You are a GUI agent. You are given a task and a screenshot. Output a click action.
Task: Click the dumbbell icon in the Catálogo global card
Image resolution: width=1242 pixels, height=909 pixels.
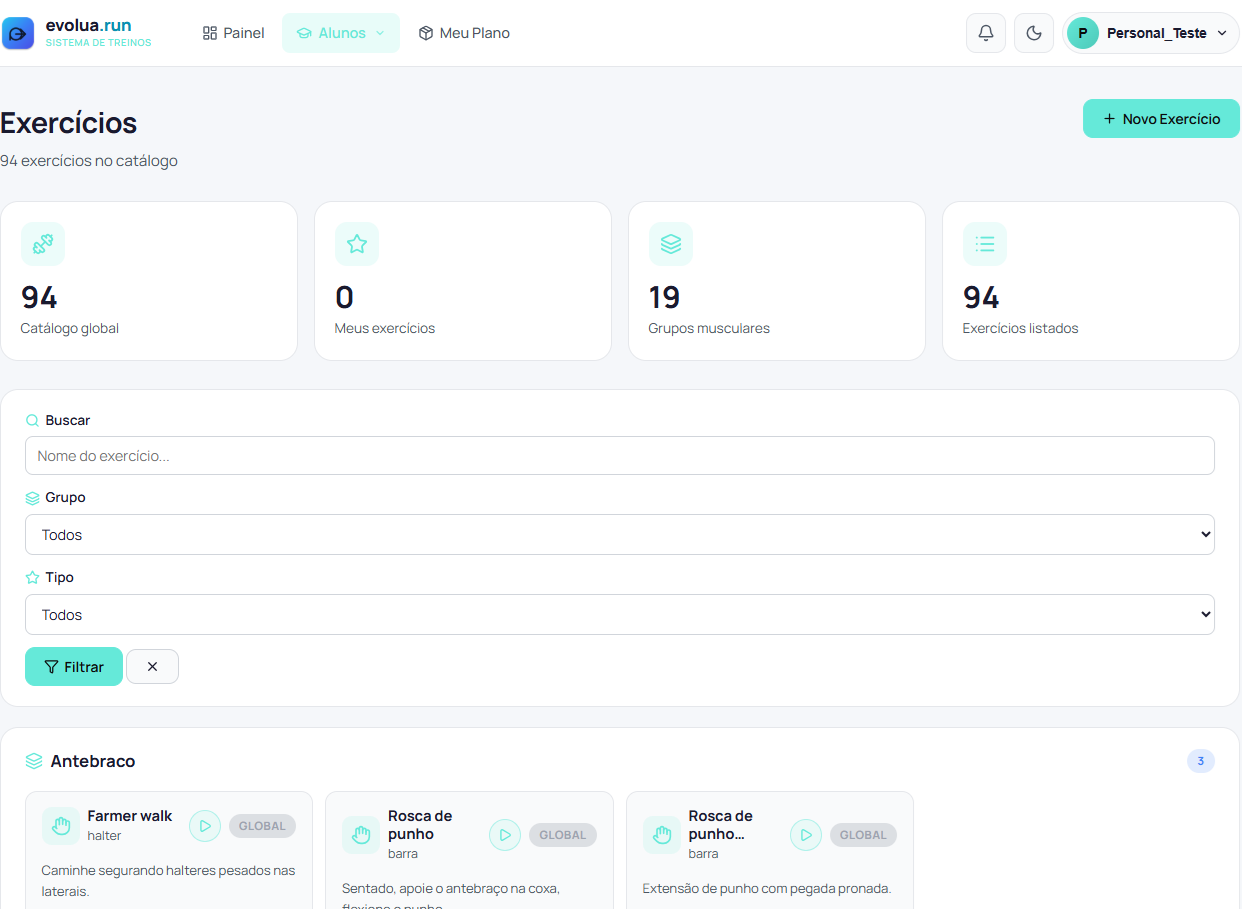(x=43, y=244)
